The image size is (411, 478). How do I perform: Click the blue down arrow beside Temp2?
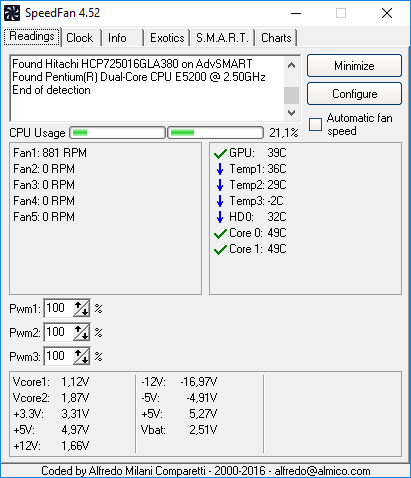coord(220,185)
